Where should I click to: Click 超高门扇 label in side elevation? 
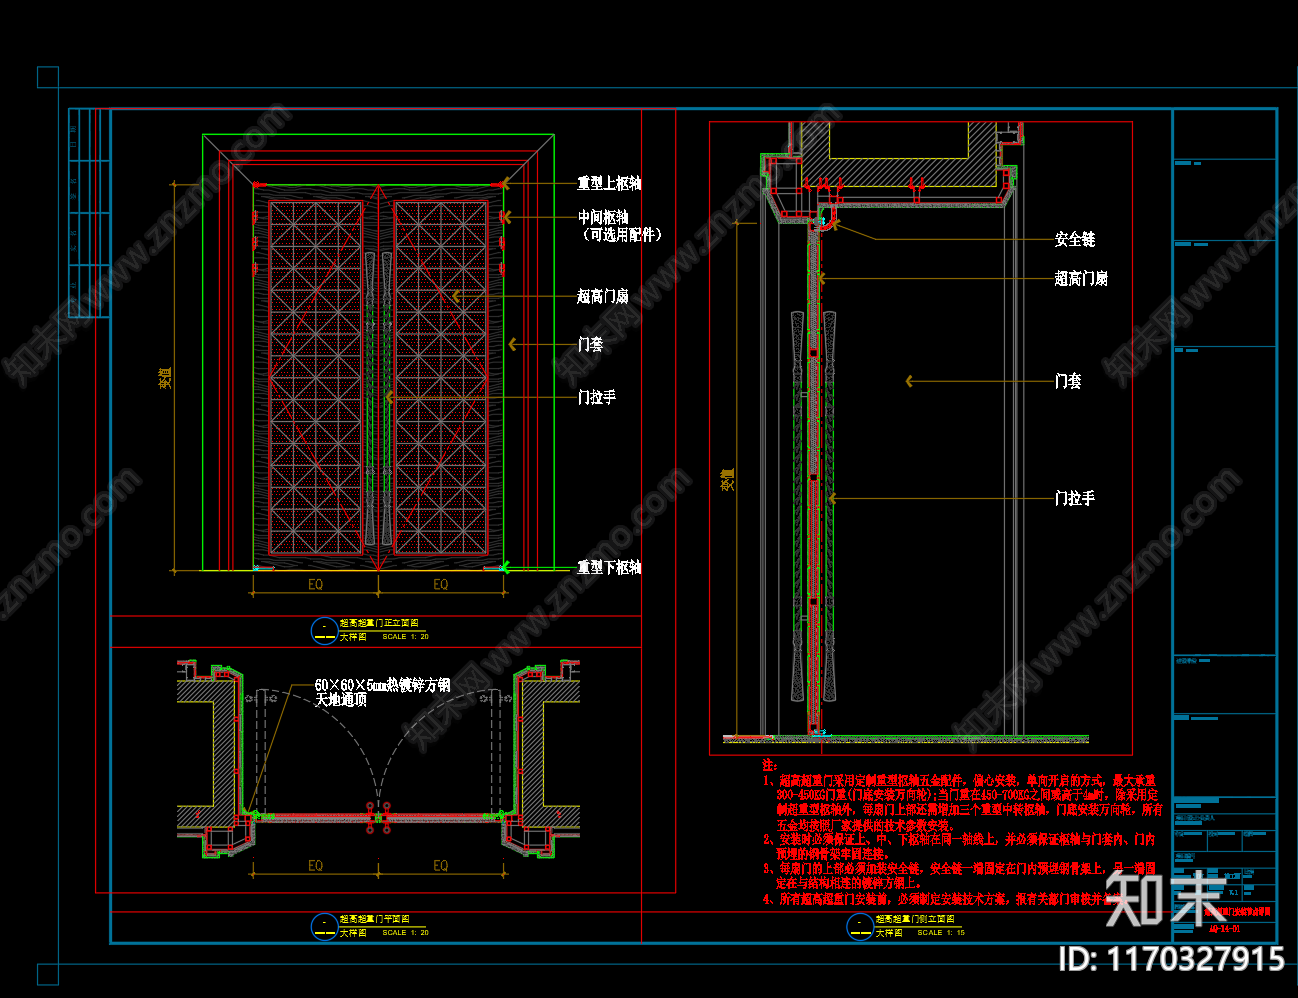1081,278
